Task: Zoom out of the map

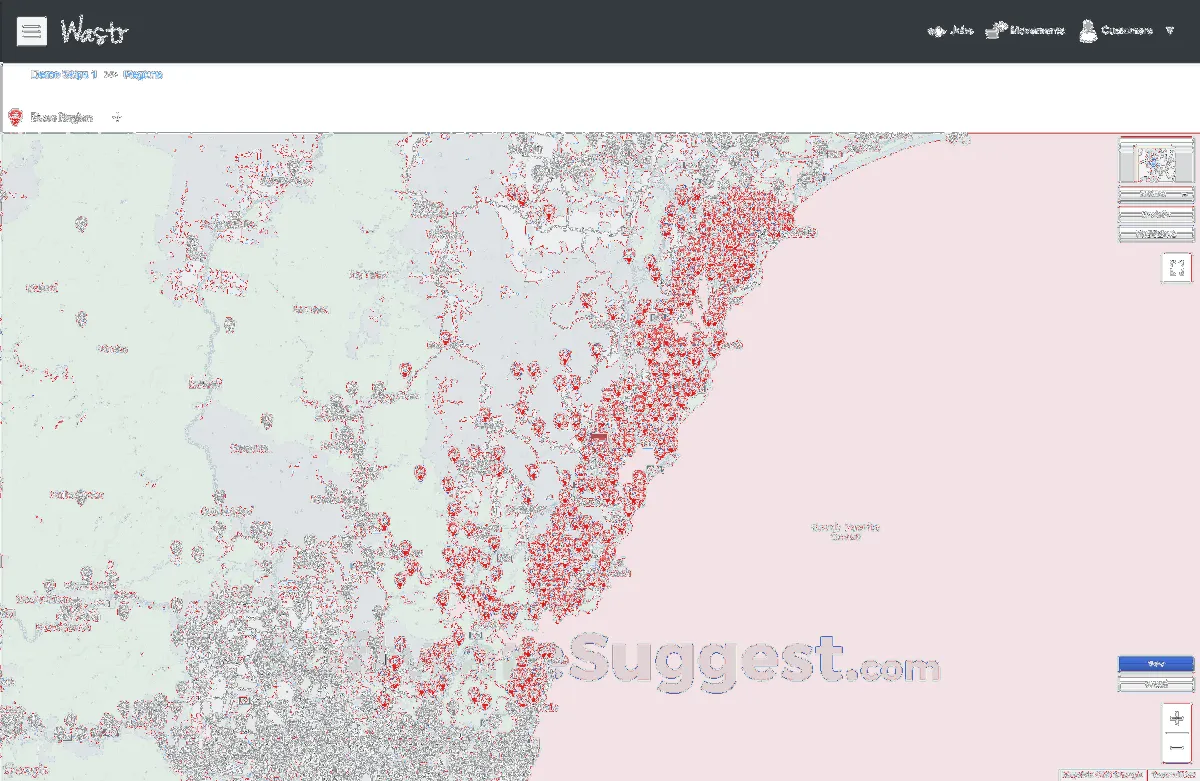Action: point(1176,747)
